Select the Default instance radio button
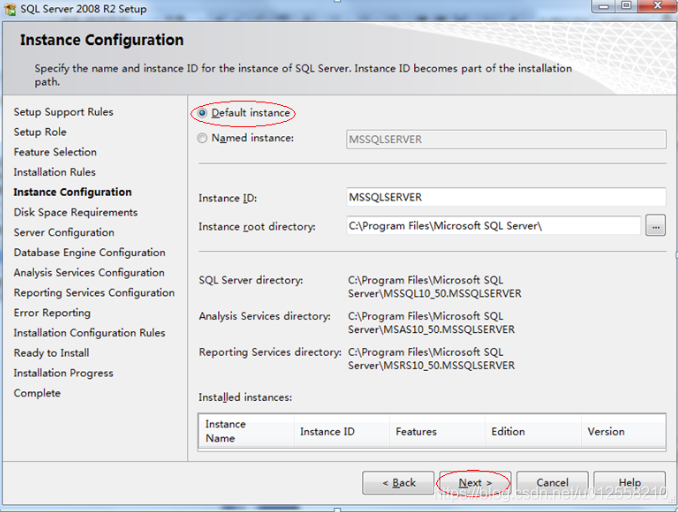This screenshot has width=678, height=512. 202,113
